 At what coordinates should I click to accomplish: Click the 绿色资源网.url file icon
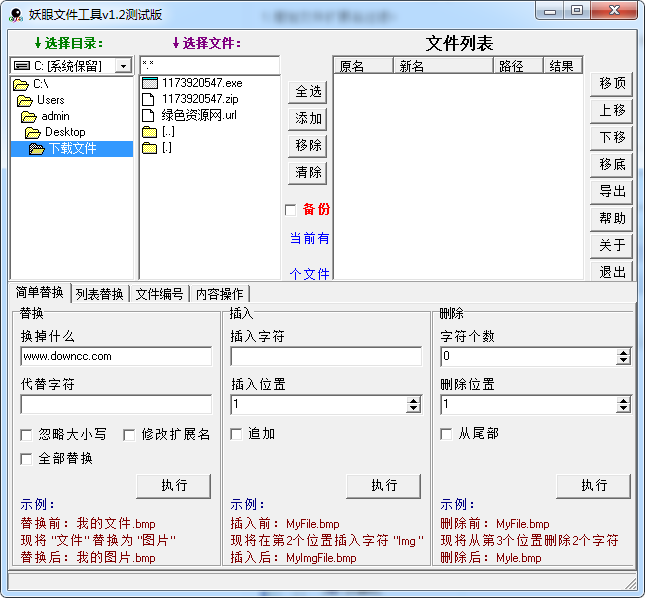pyautogui.click(x=149, y=115)
